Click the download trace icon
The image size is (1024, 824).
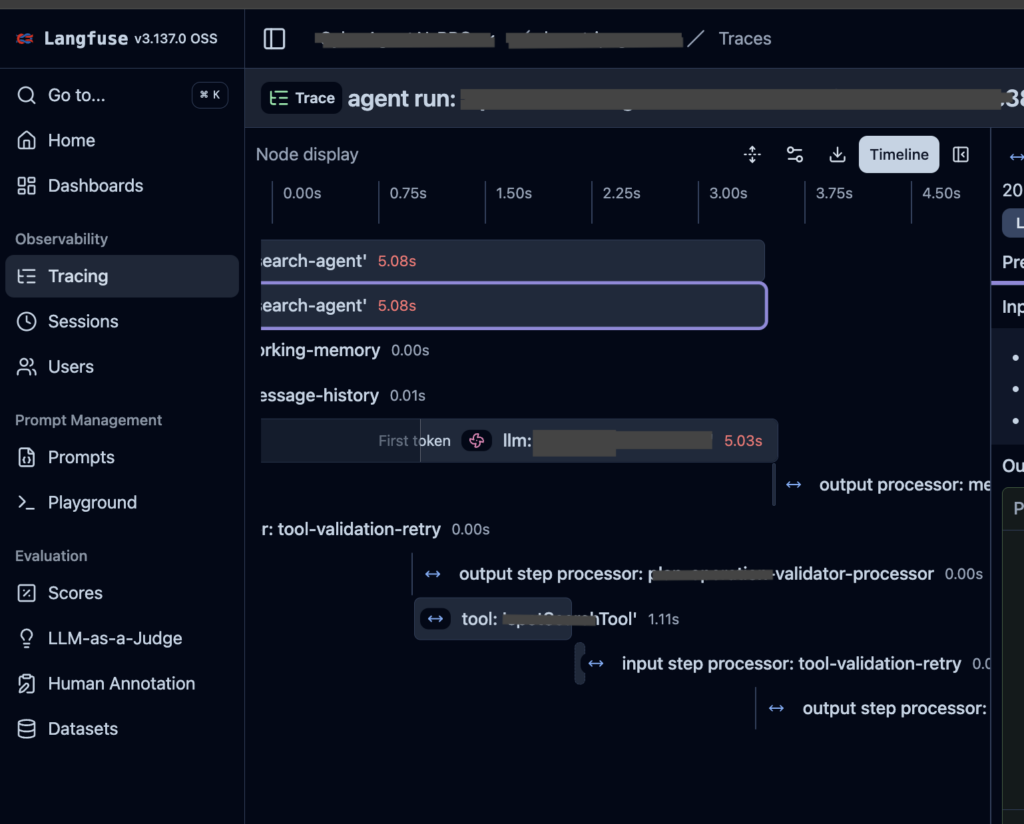(838, 154)
